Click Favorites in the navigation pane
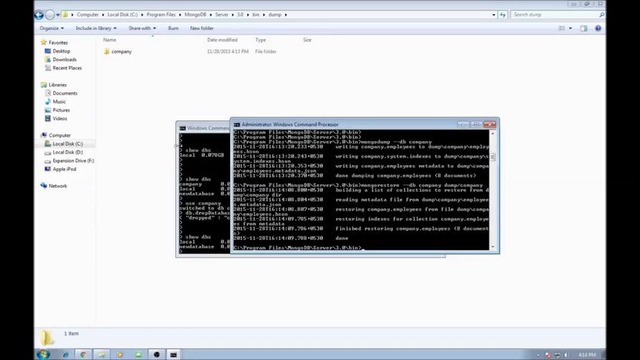 (58, 42)
